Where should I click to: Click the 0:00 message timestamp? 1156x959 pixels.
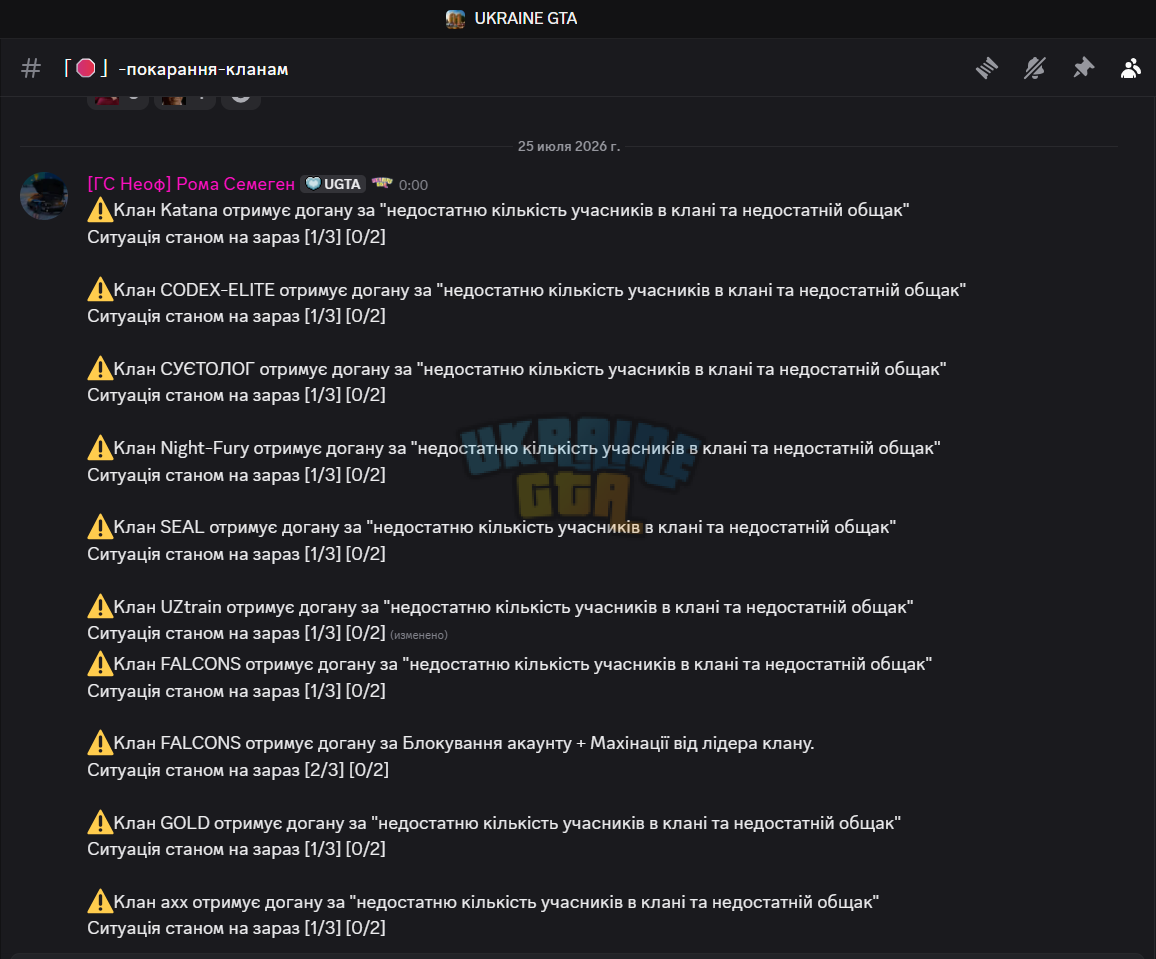click(x=414, y=185)
